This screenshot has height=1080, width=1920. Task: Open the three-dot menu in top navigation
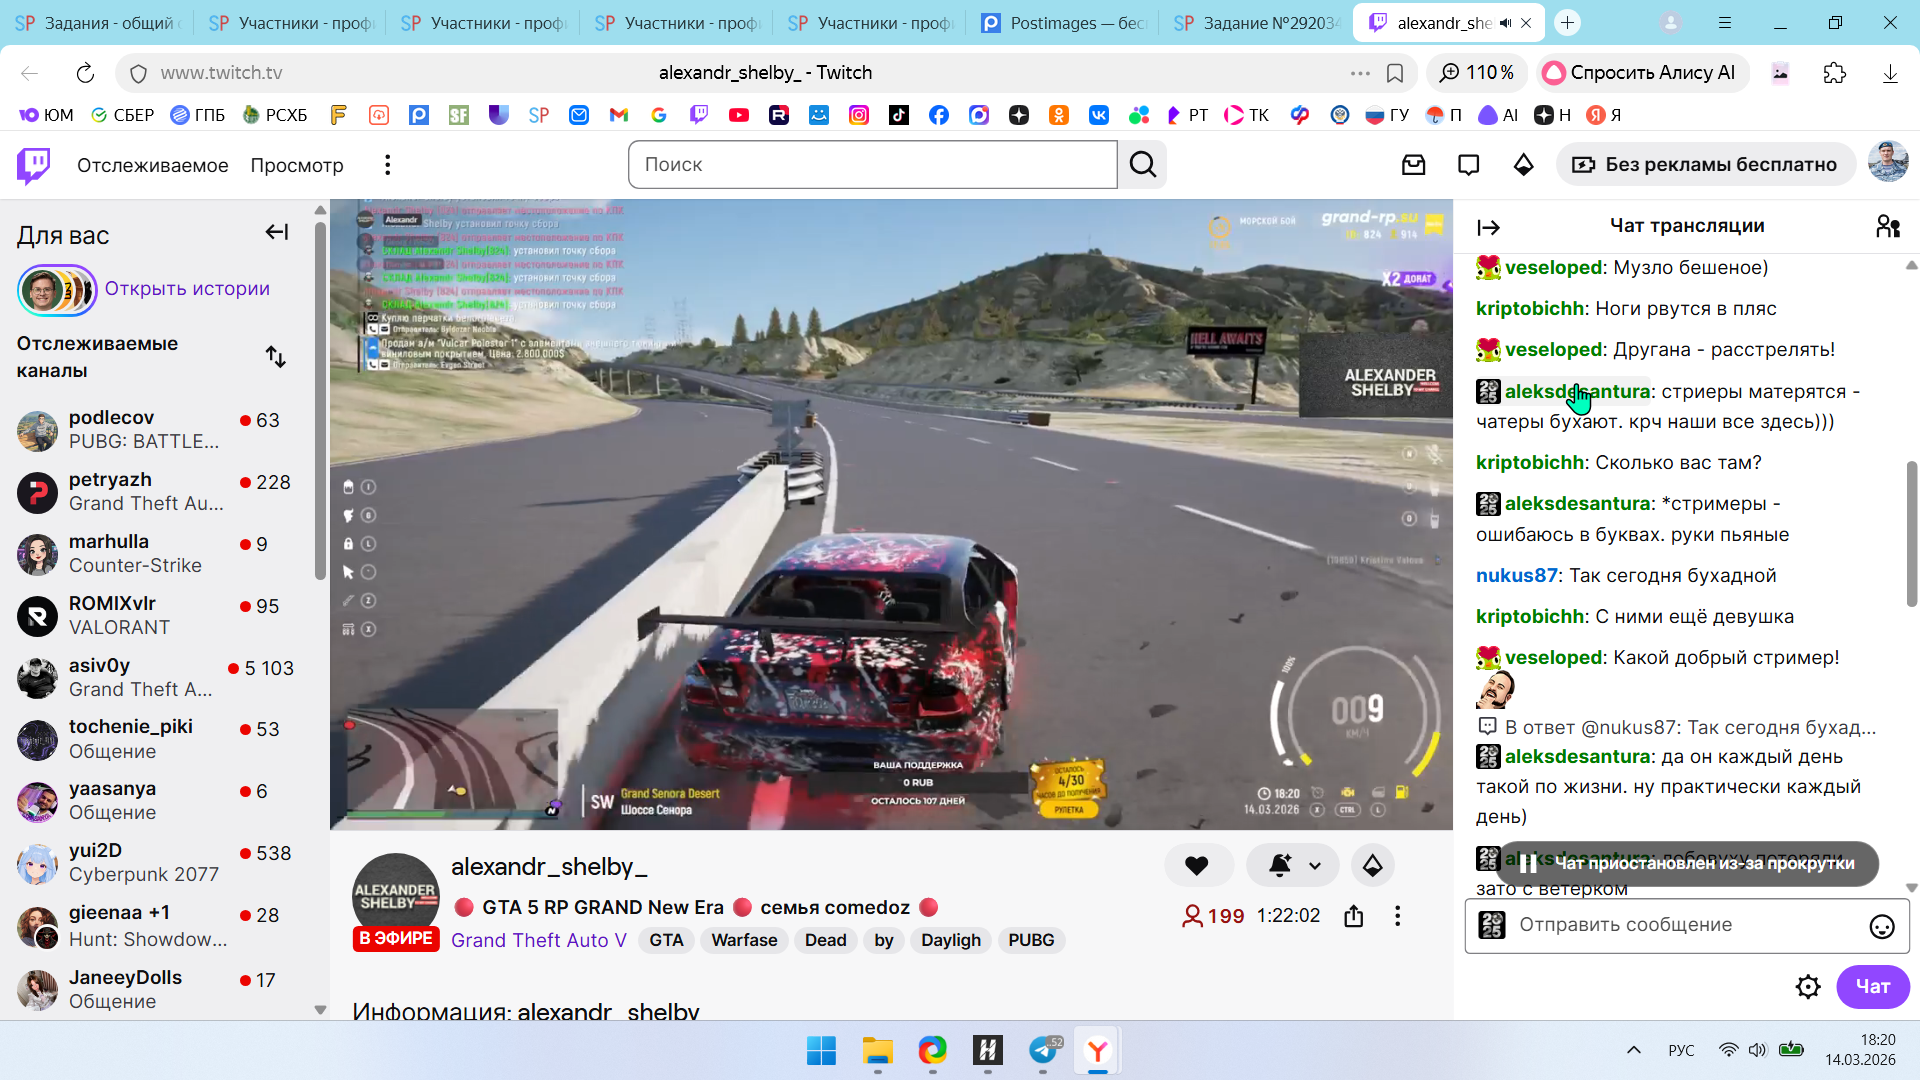pos(387,165)
